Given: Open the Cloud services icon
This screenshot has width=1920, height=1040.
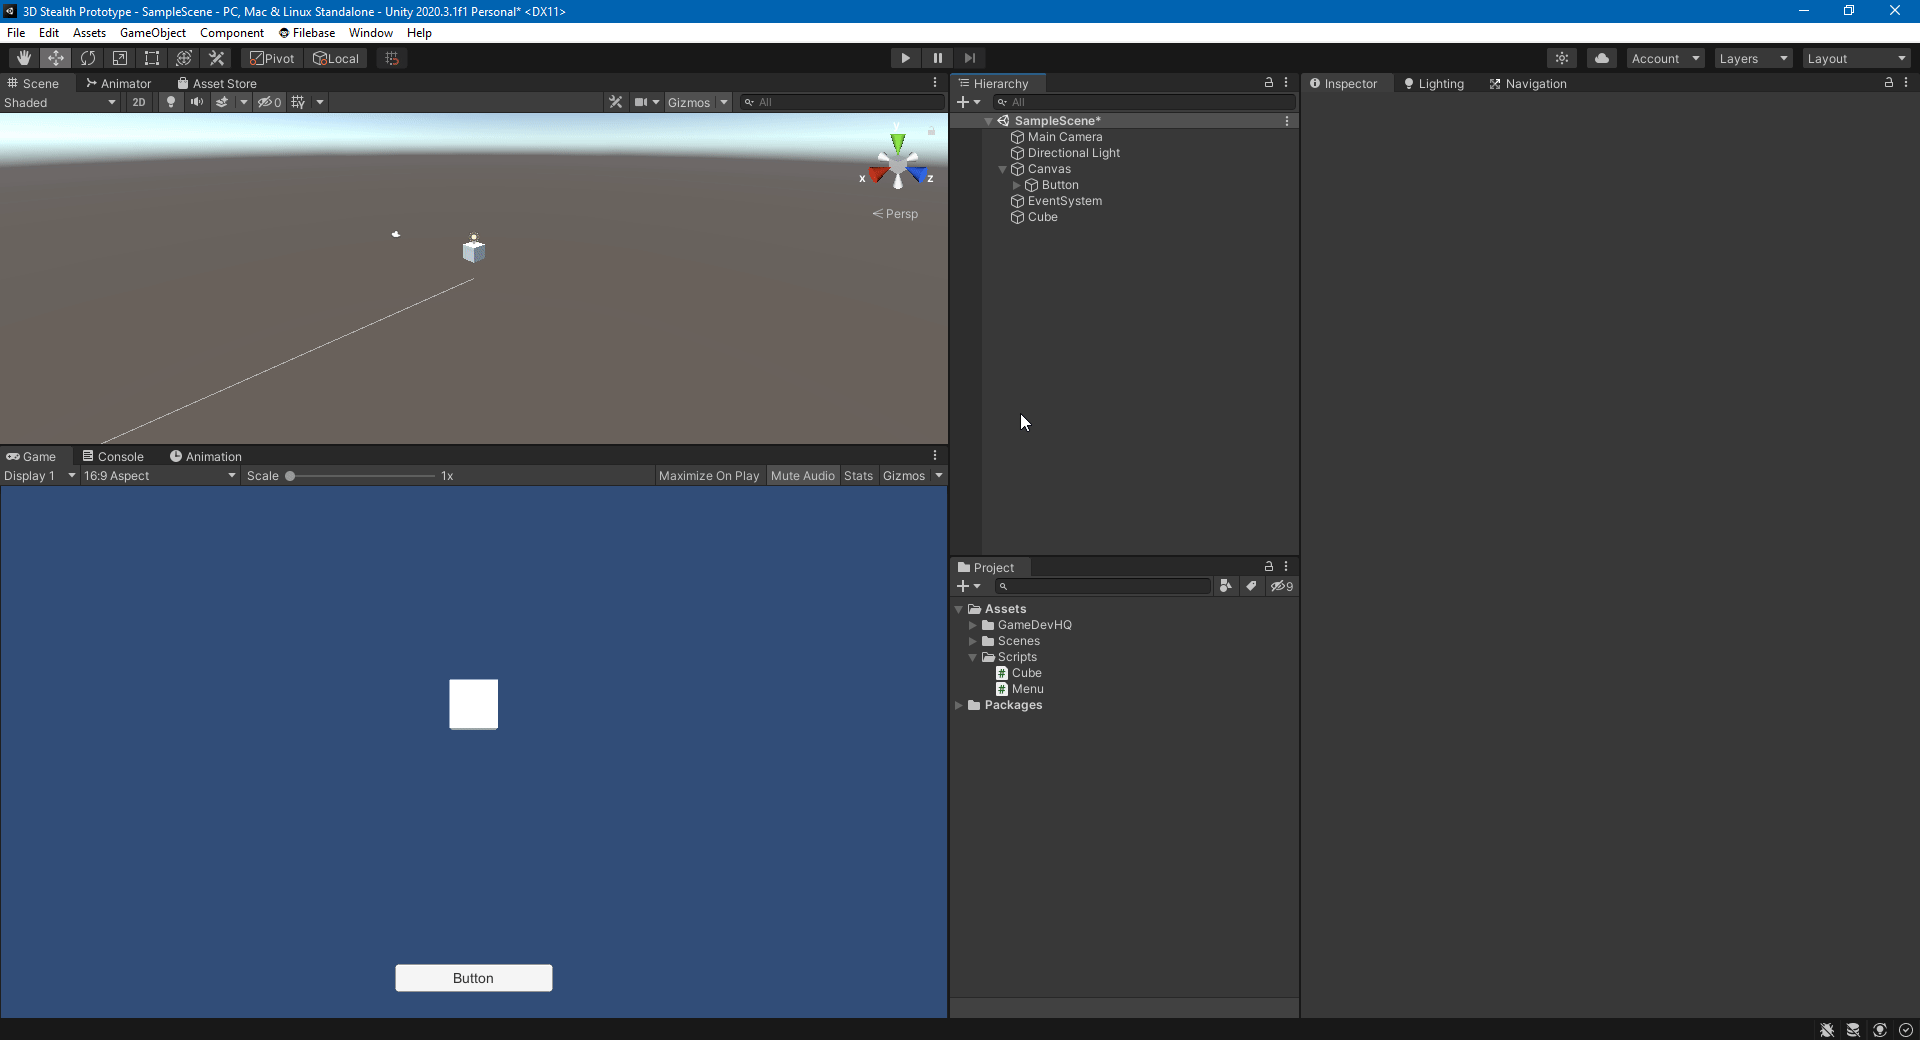Looking at the screenshot, I should (x=1602, y=58).
